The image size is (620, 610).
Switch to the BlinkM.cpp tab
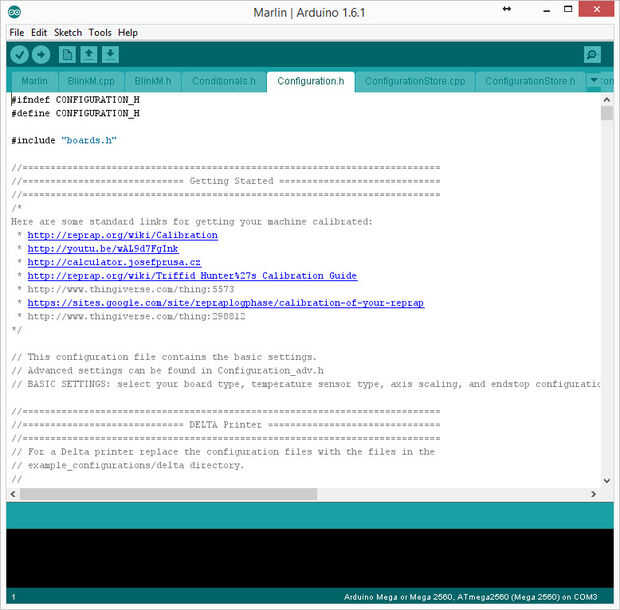pos(91,81)
